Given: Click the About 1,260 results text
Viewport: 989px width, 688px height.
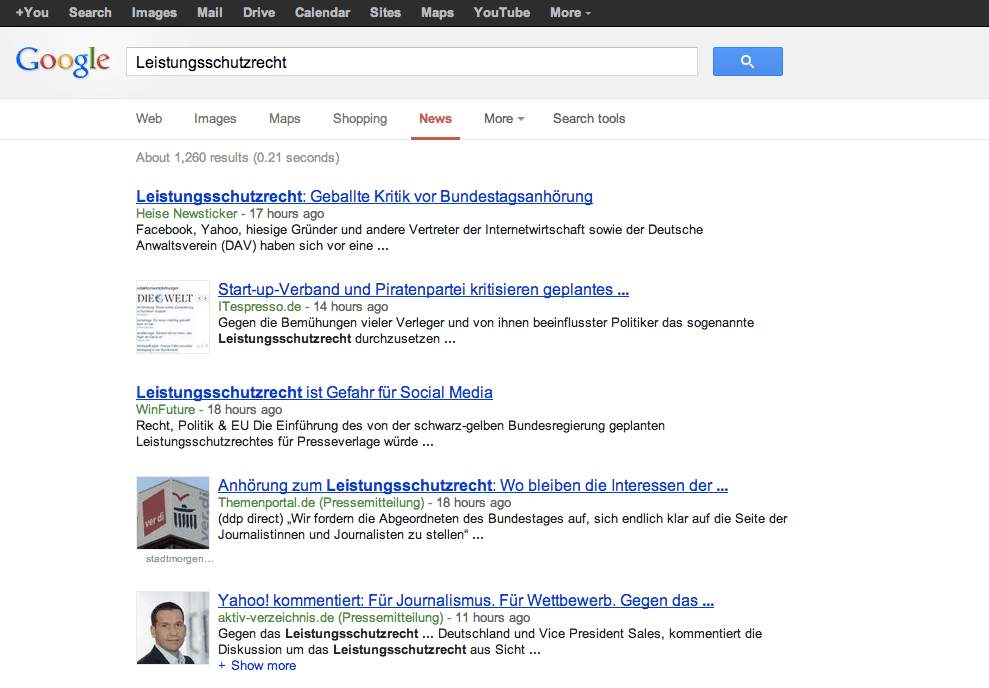Looking at the screenshot, I should coord(238,158).
